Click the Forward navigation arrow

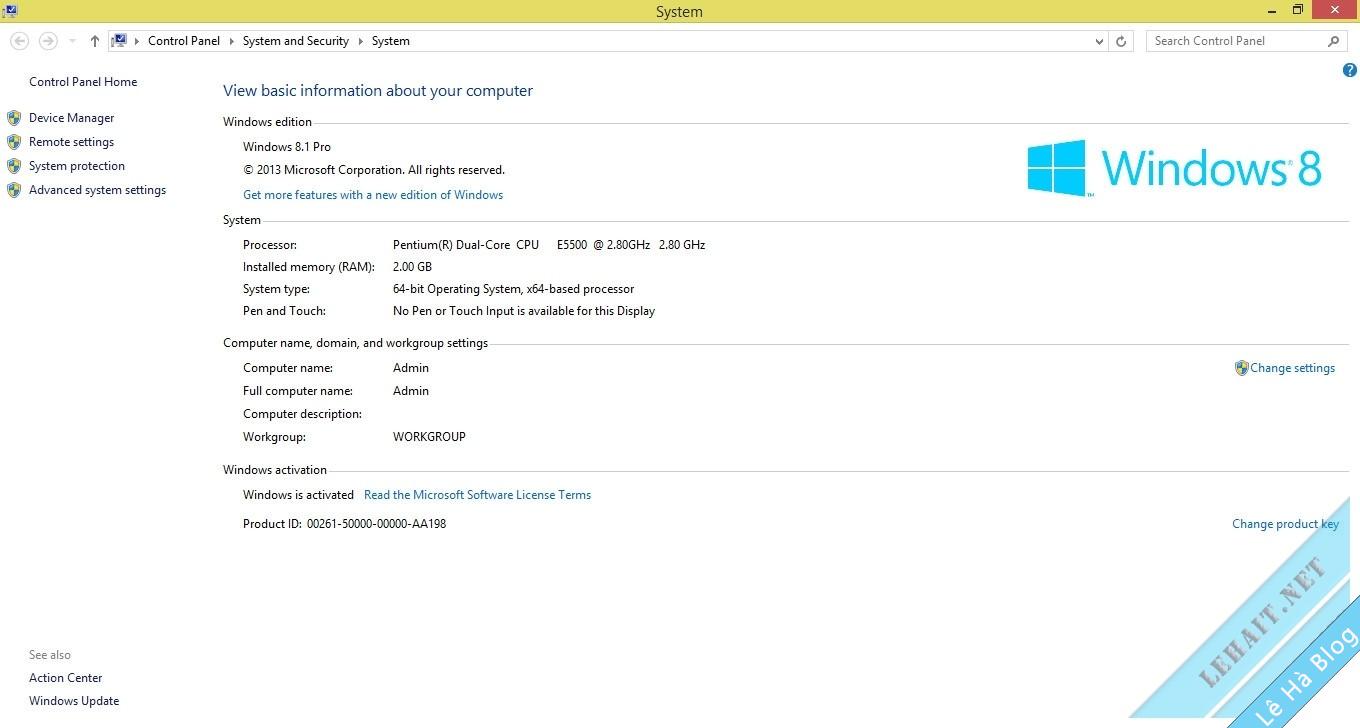[47, 41]
